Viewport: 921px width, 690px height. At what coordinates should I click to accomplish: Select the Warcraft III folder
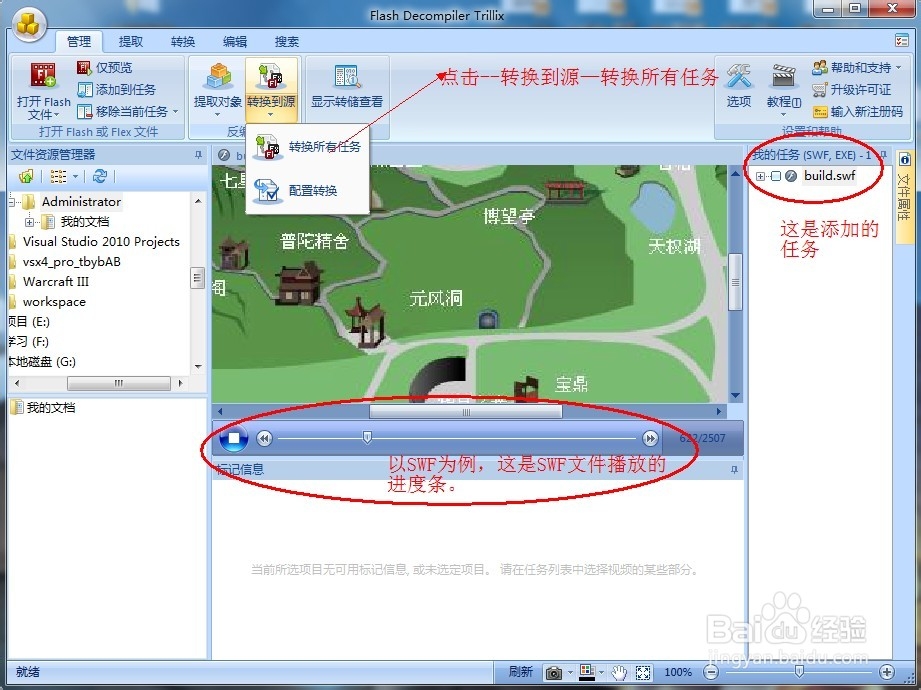click(55, 282)
